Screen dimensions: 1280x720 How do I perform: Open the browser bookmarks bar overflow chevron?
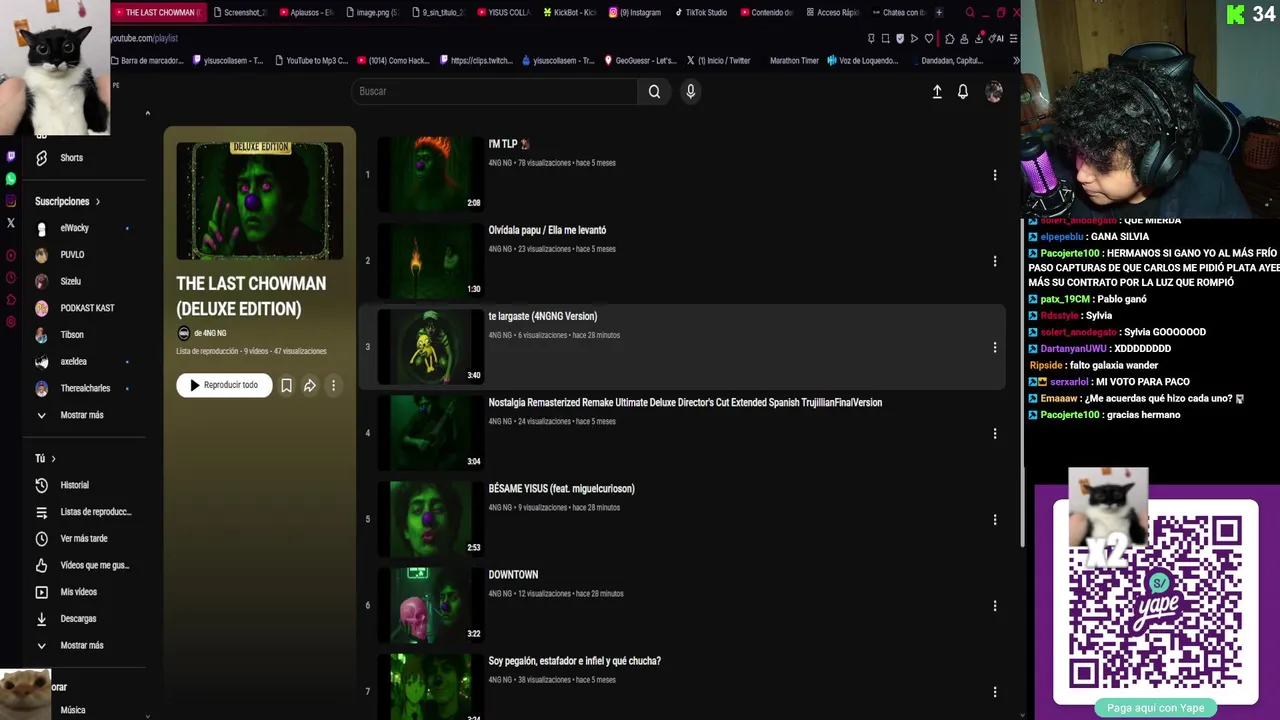1016,60
